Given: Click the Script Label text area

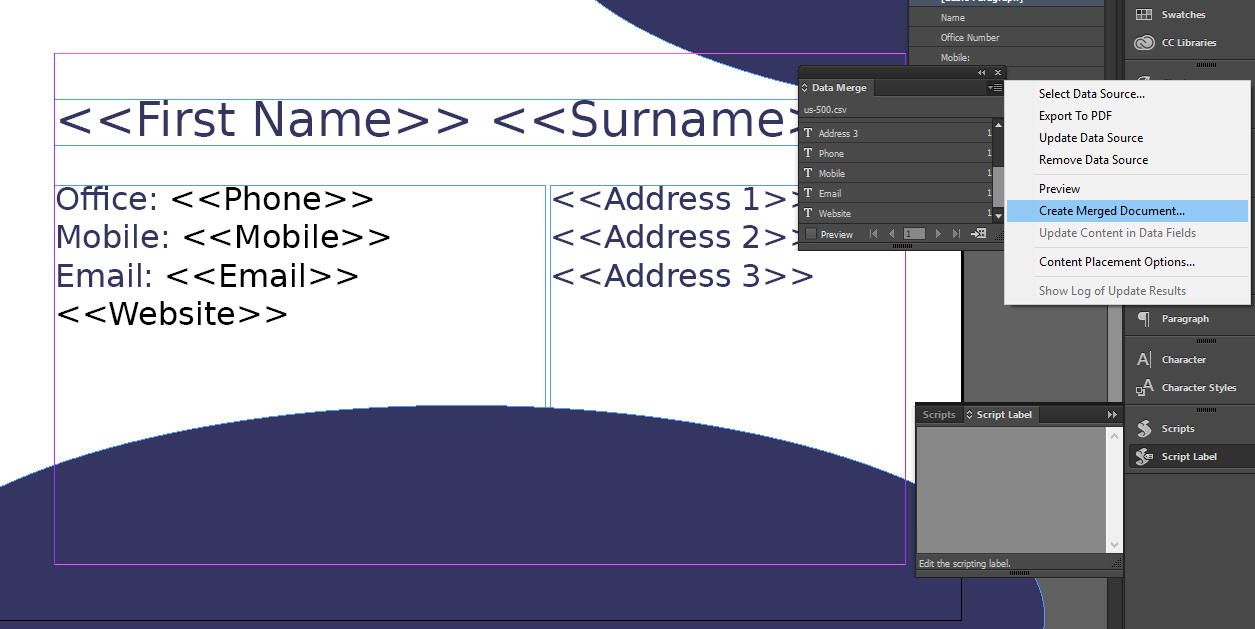Looking at the screenshot, I should [x=1011, y=490].
